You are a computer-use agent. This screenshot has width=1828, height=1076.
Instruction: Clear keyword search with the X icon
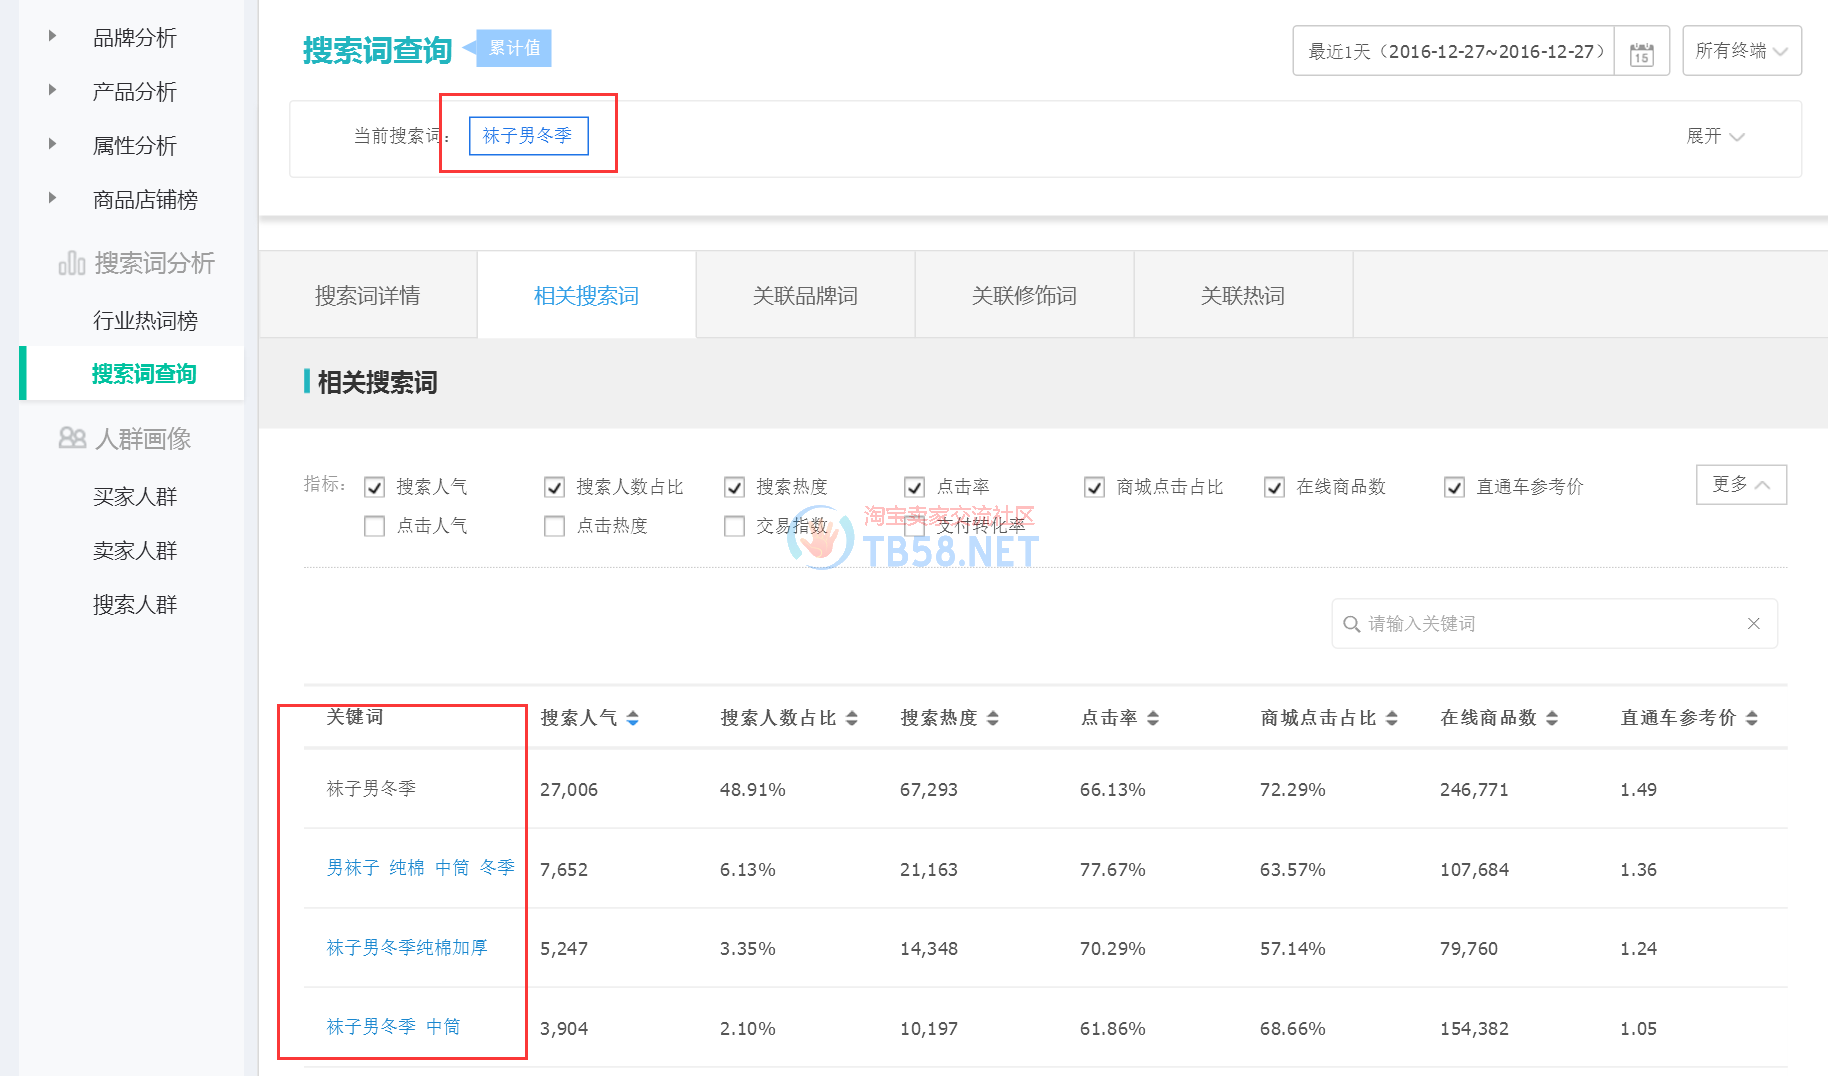click(1753, 624)
